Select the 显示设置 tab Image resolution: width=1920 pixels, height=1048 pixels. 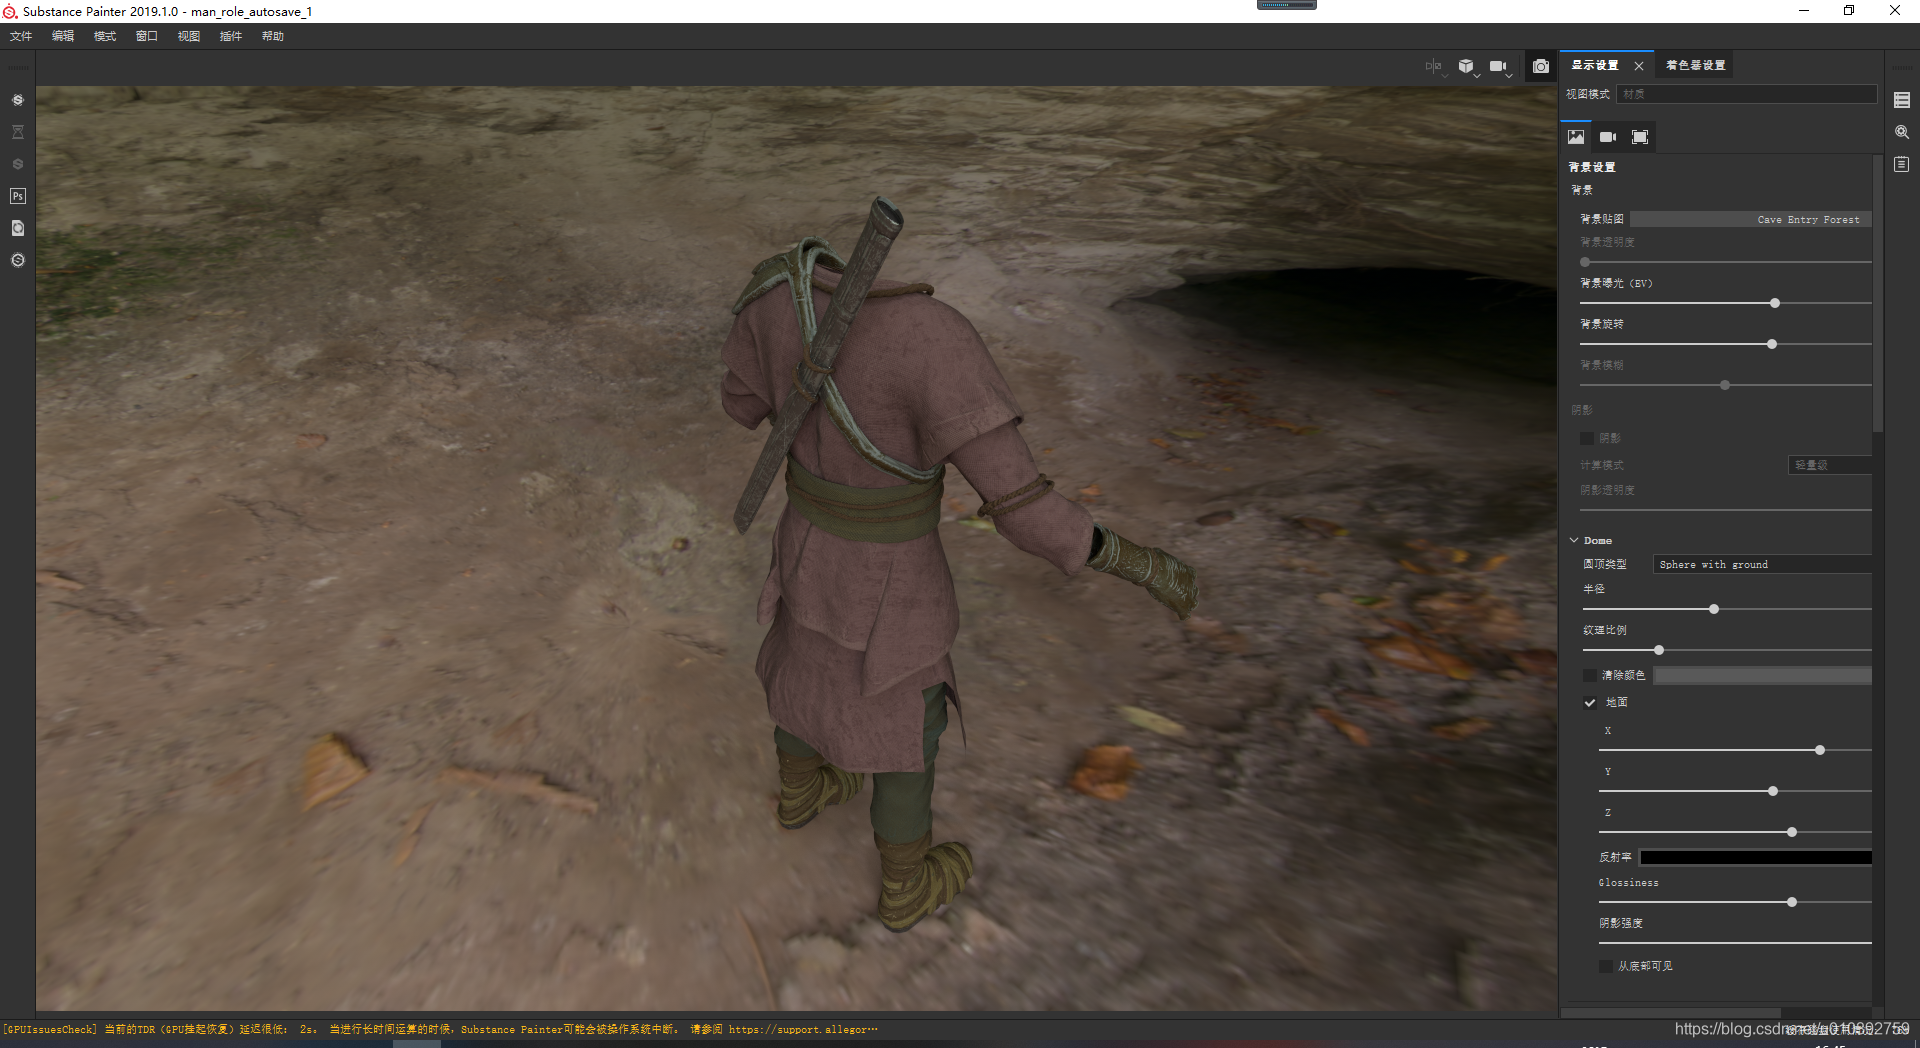click(1595, 65)
